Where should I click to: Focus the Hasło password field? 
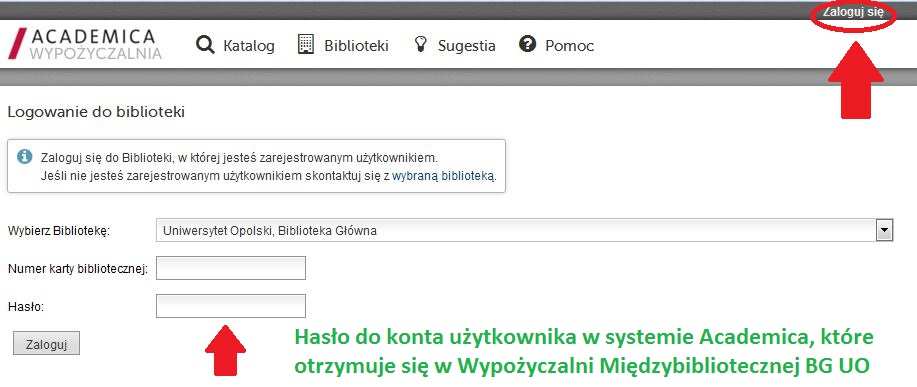click(x=230, y=306)
